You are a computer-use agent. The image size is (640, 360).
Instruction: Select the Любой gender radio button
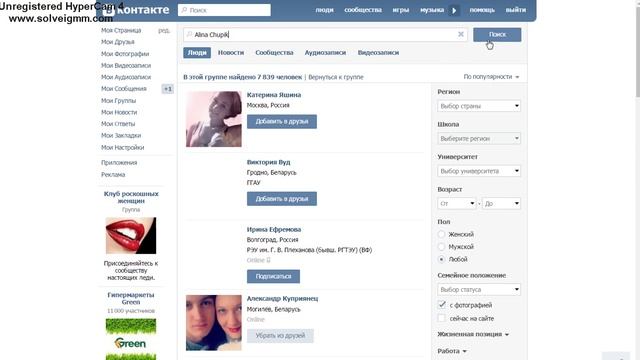click(441, 259)
